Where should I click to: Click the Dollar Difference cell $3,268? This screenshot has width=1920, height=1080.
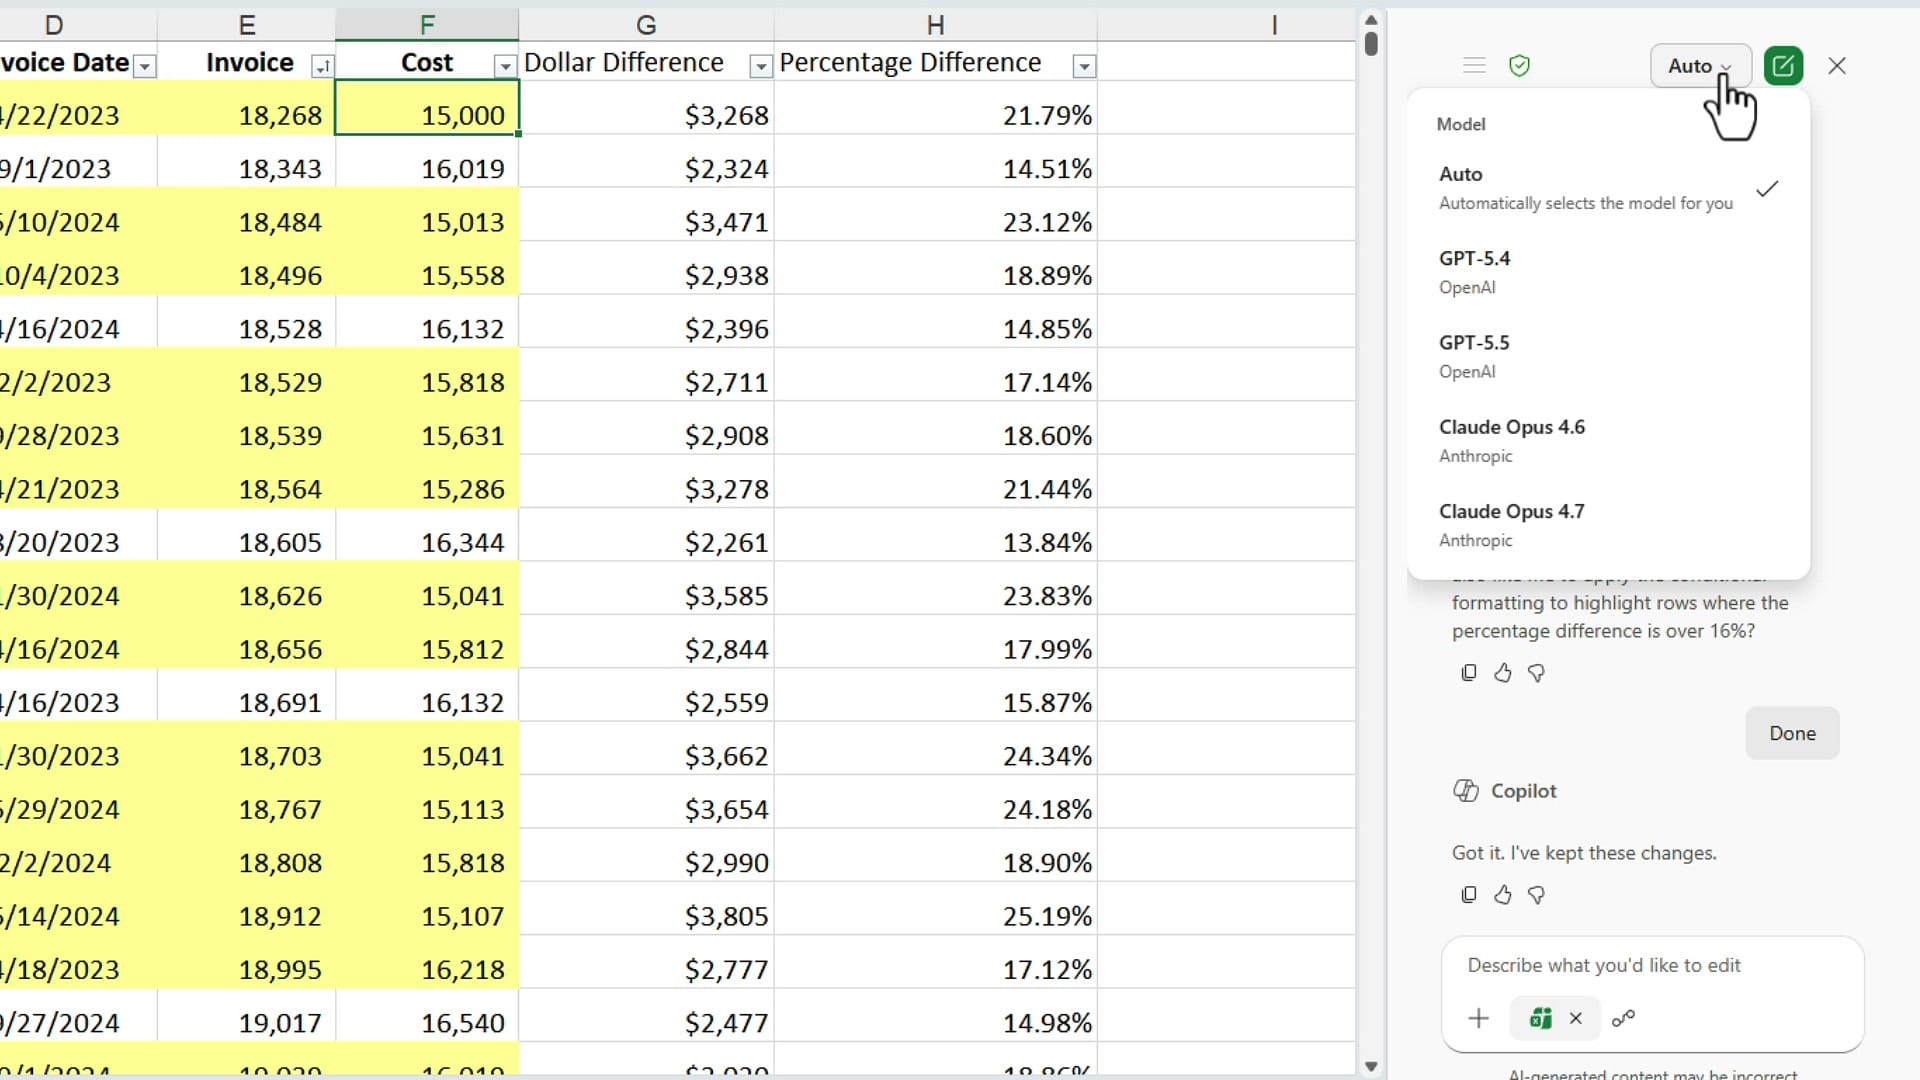[x=646, y=107]
